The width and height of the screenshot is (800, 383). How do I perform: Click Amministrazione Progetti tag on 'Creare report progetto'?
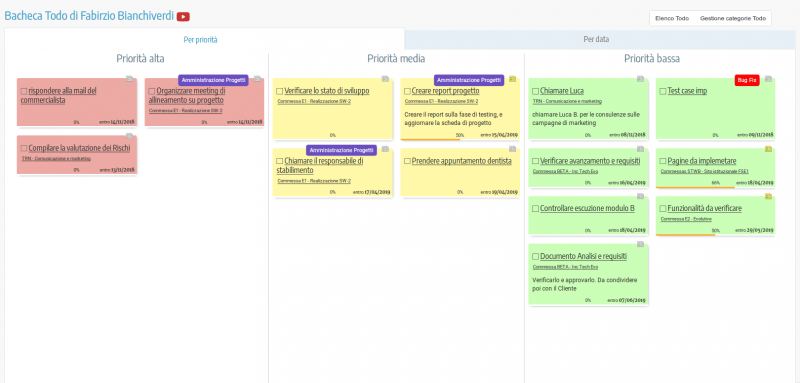pos(469,80)
